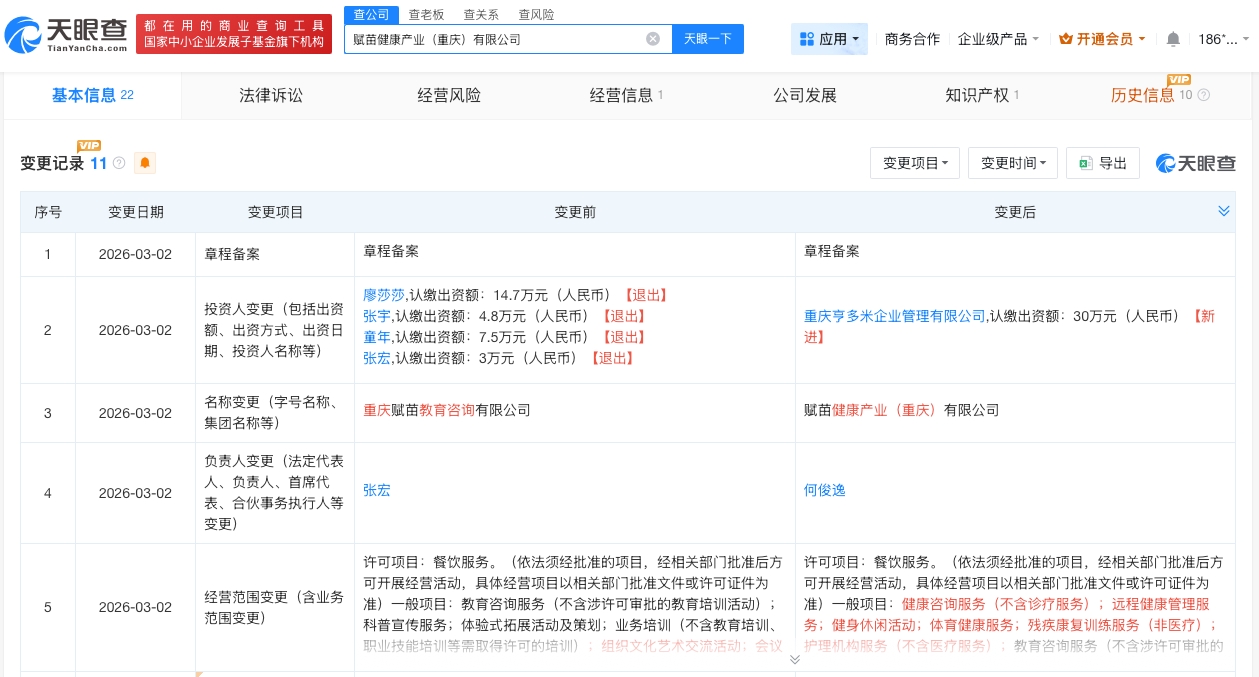The width and height of the screenshot is (1259, 677).
Task: Click the 变更项目 column header
Action: 275,212
